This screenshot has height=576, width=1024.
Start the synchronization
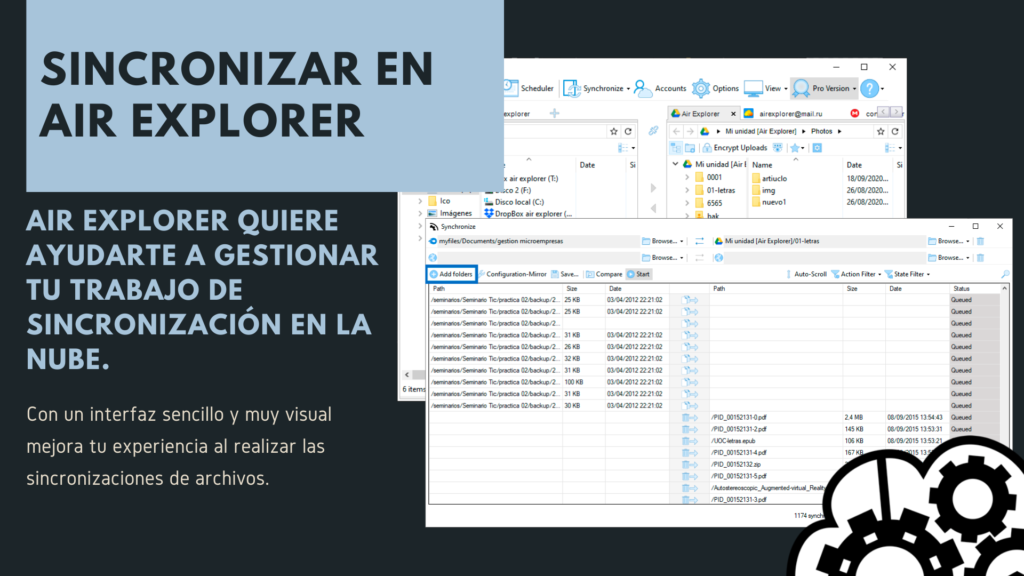pos(638,274)
